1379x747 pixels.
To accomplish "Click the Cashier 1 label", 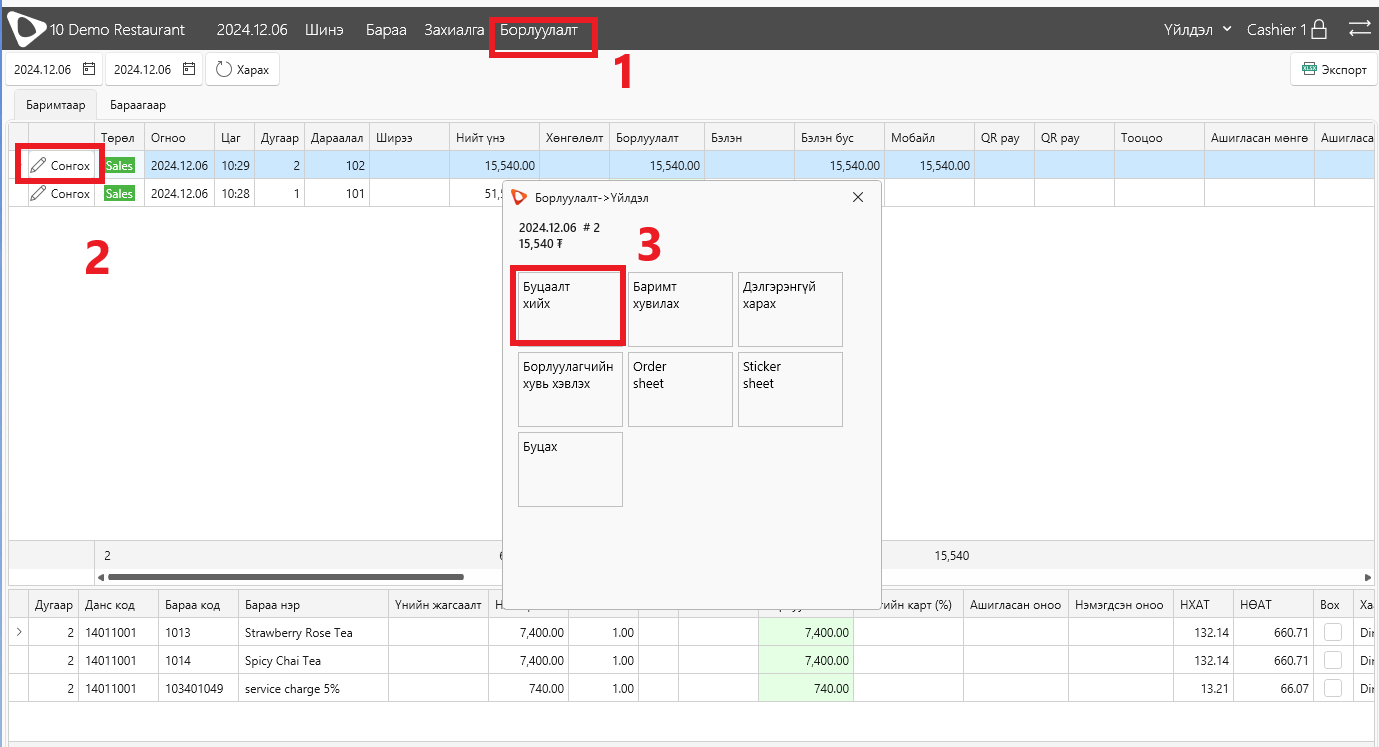I will click(x=1276, y=30).
